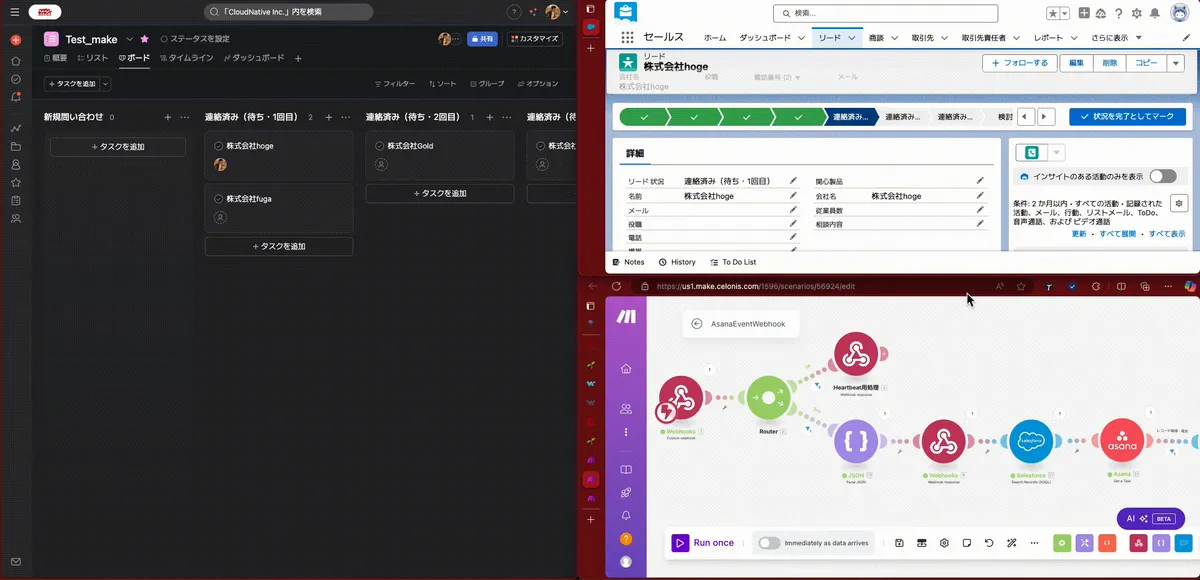1200x580 pixels.
Task: Open 商談 tab in Salesforce navigation
Action: click(x=877, y=37)
